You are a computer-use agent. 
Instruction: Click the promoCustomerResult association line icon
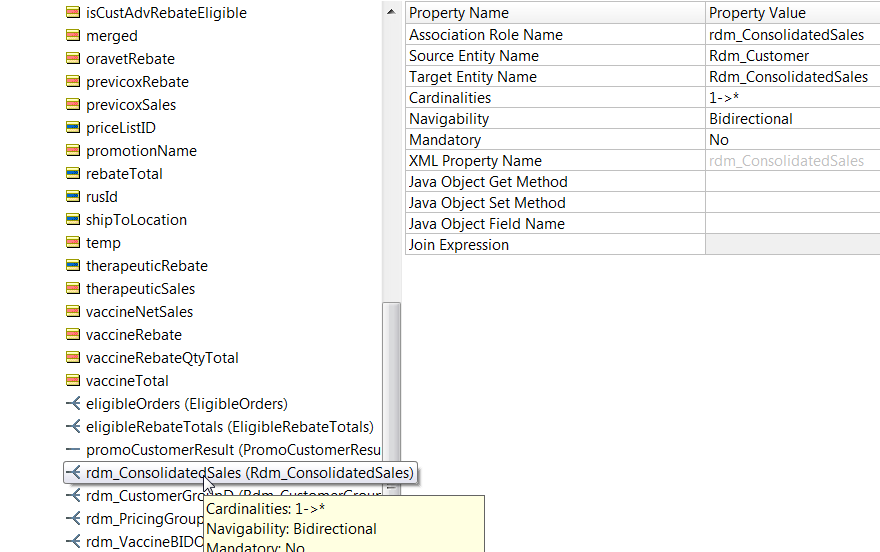tap(73, 449)
